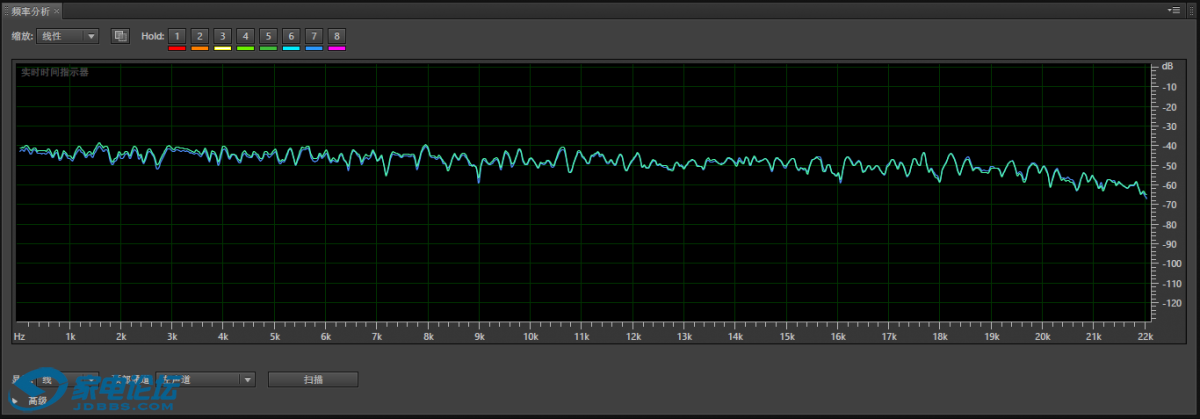Toggle Hold button 6
The height and width of the screenshot is (419, 1200).
click(x=291, y=36)
